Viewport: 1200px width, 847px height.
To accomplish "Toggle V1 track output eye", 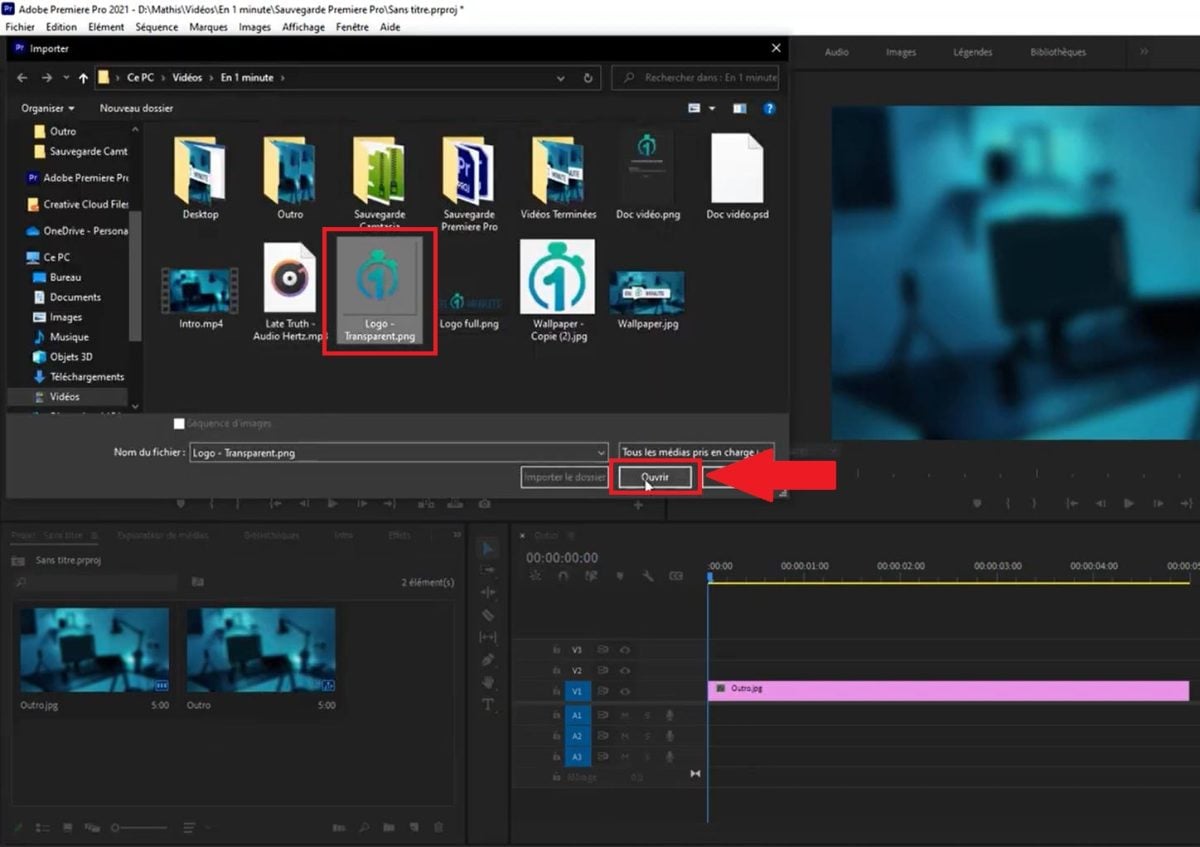I will click(624, 691).
